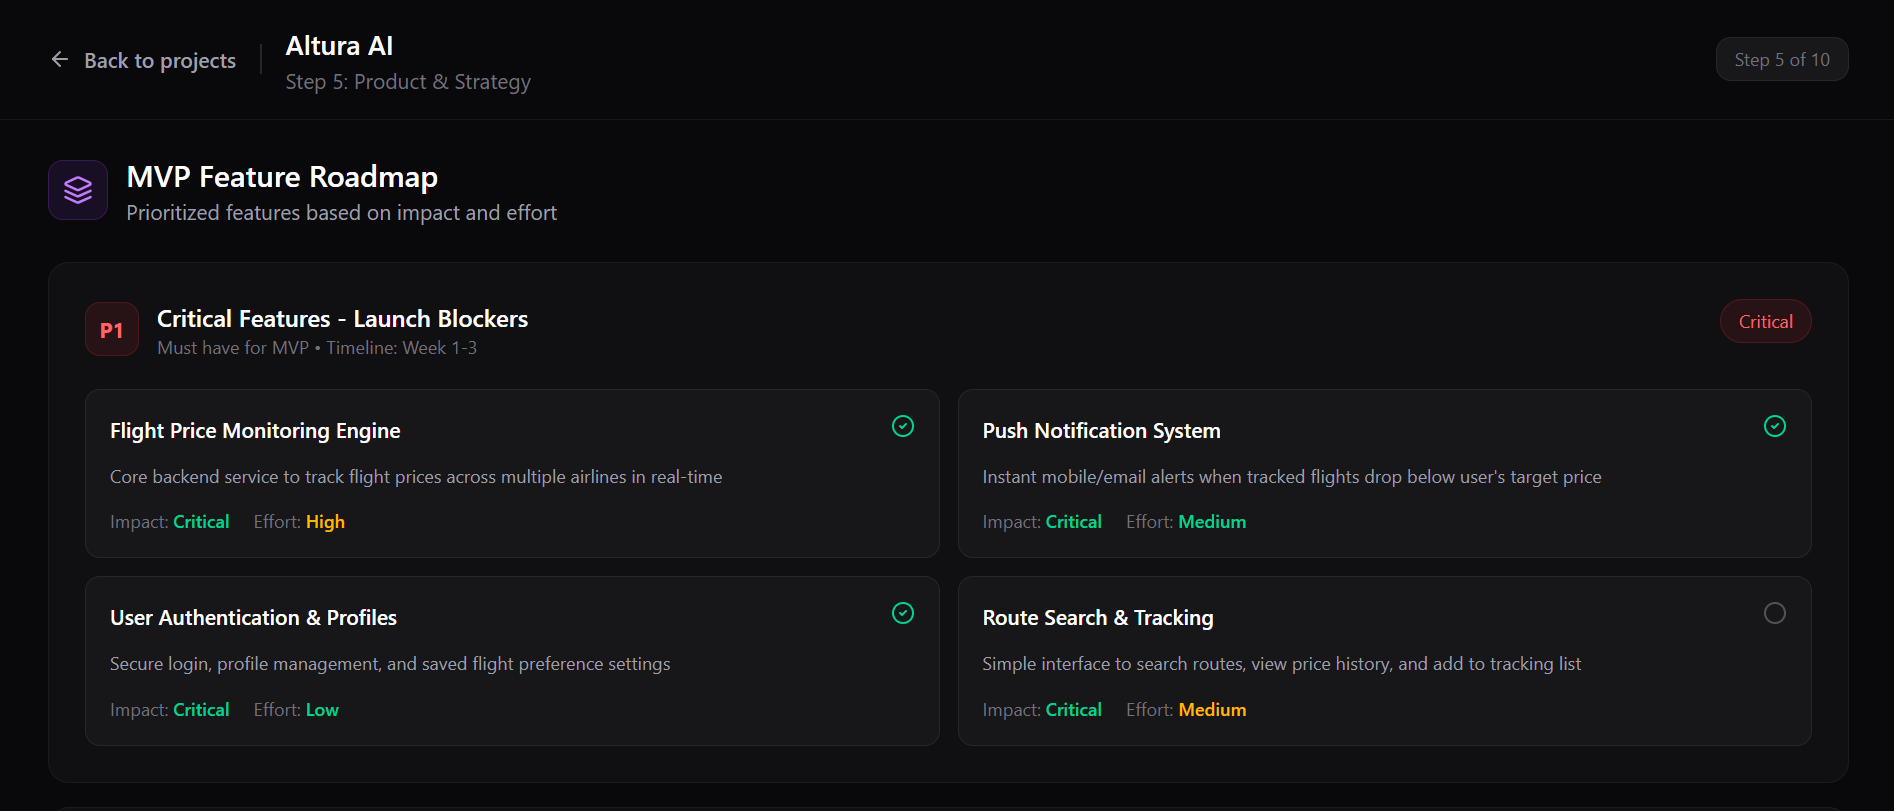Click 'Step 5: Product & Strategy' subtitle

point(408,82)
